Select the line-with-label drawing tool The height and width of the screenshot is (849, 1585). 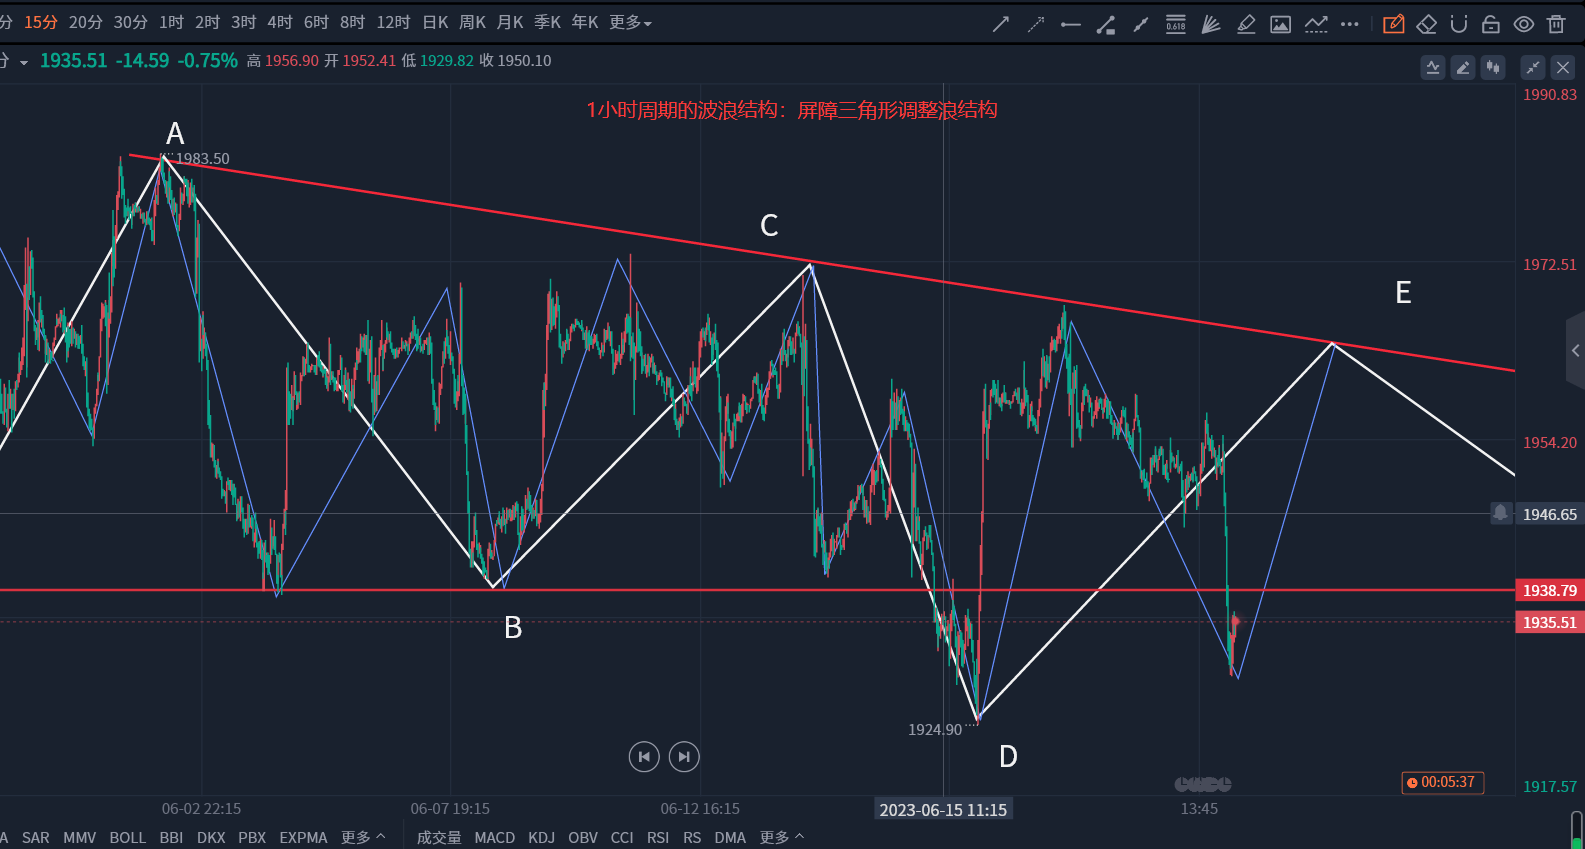[x=1106, y=24]
